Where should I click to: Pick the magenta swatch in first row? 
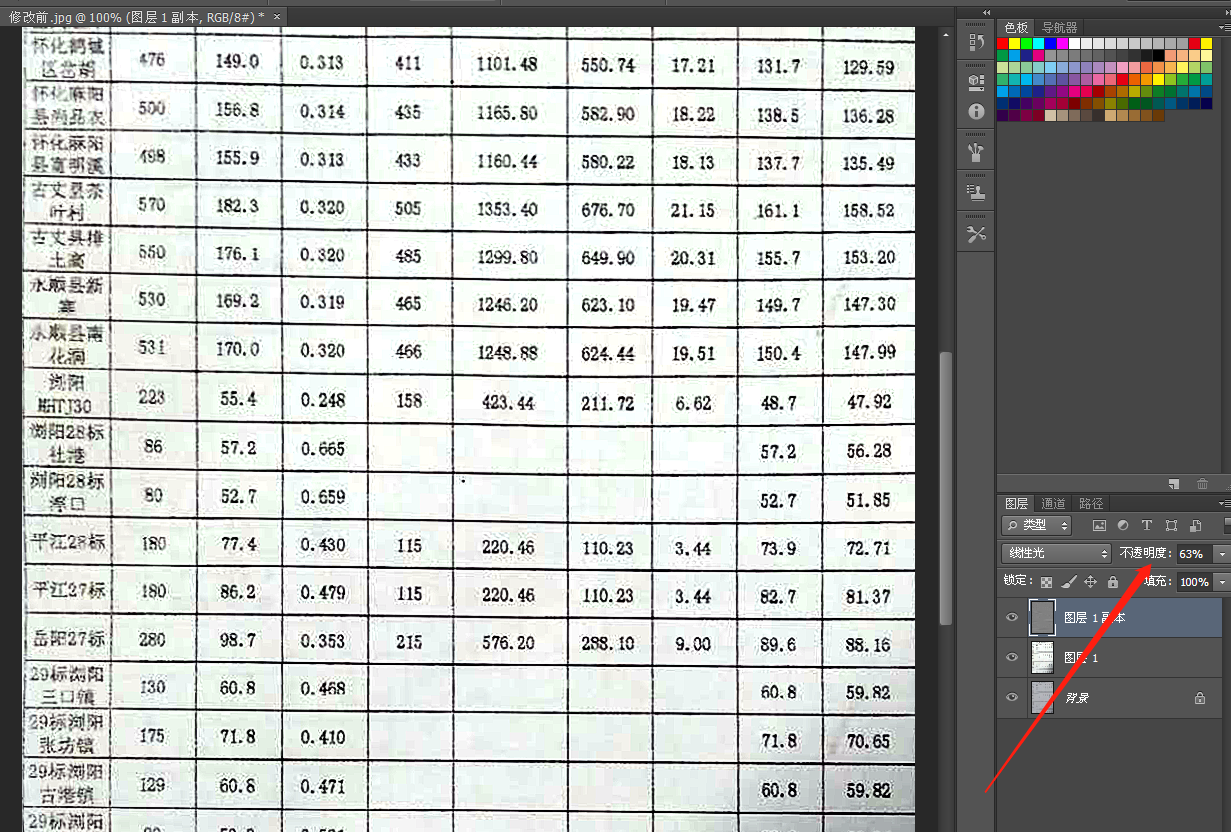1064,43
